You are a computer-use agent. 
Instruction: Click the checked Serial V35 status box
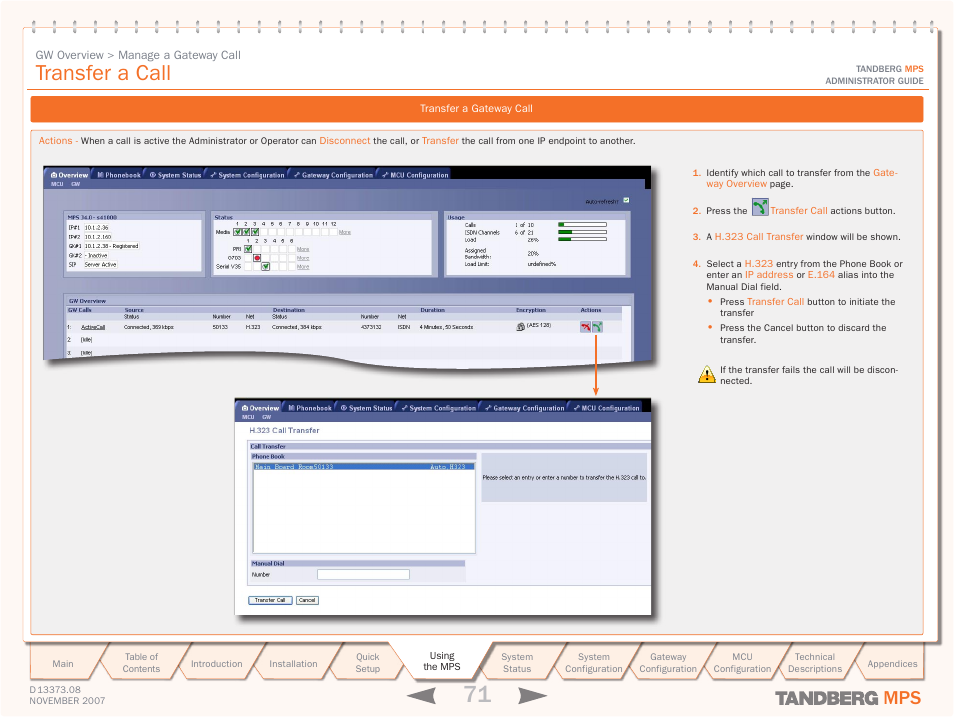[265, 267]
